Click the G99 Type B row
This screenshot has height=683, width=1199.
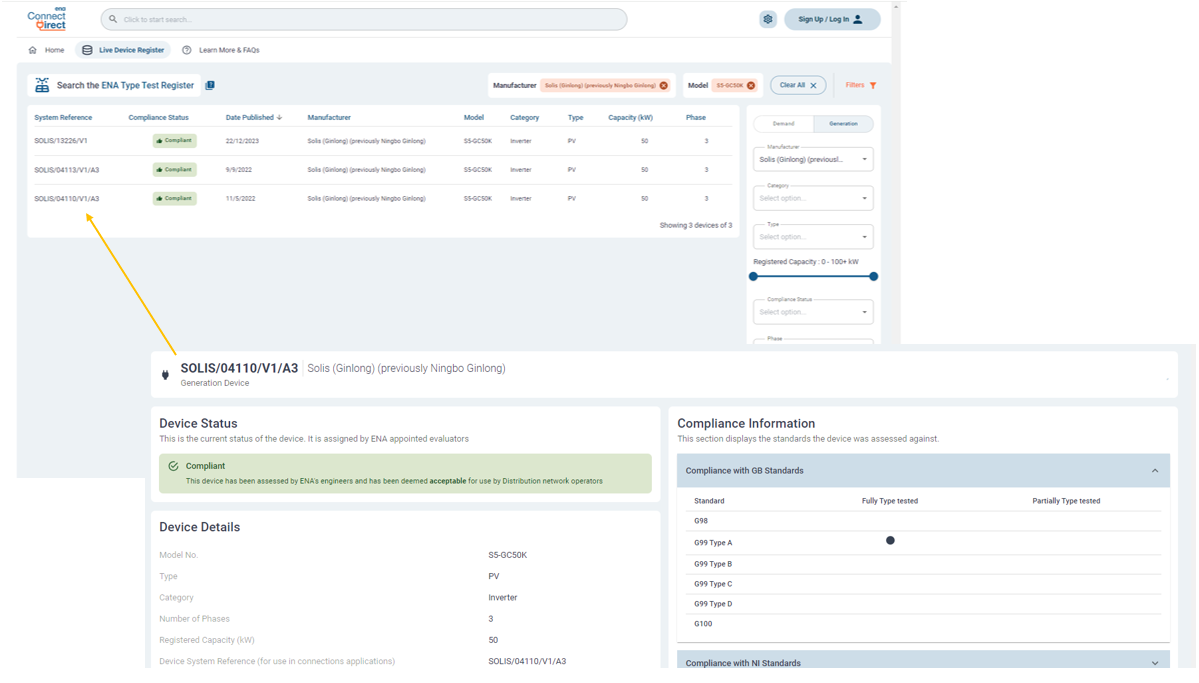click(923, 564)
